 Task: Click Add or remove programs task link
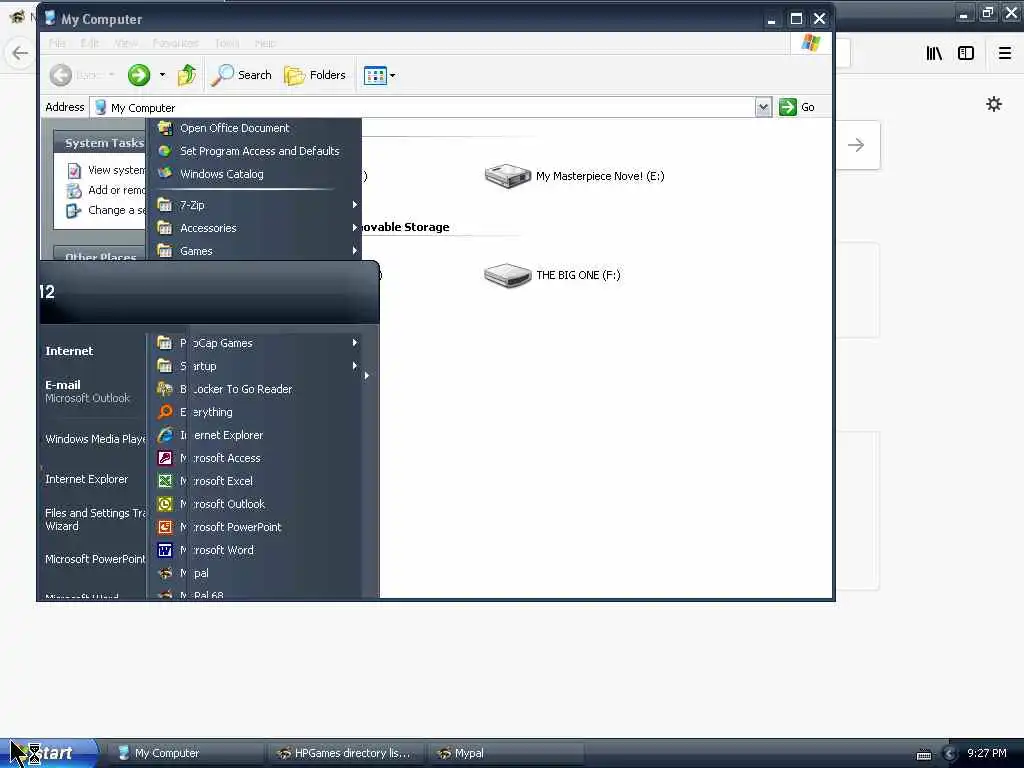(106, 190)
